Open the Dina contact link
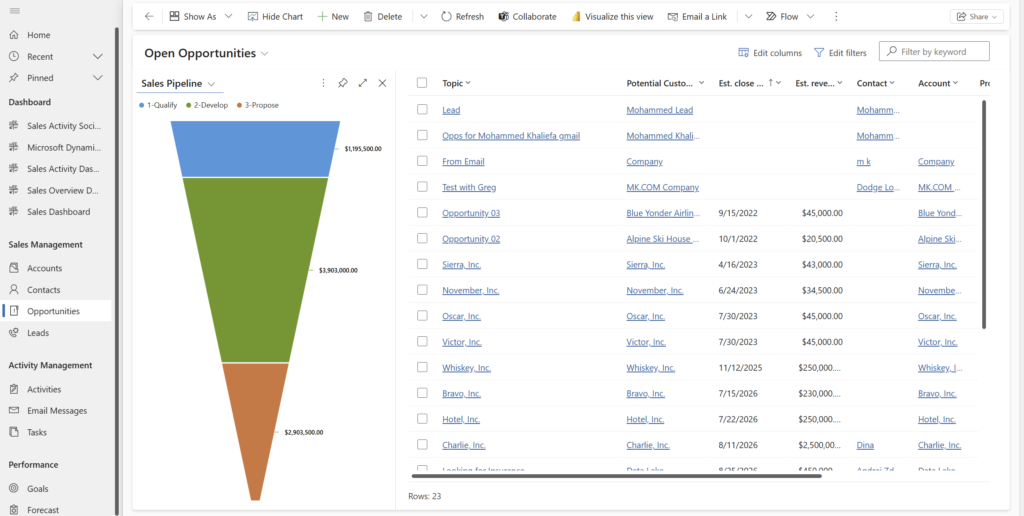 coord(865,445)
